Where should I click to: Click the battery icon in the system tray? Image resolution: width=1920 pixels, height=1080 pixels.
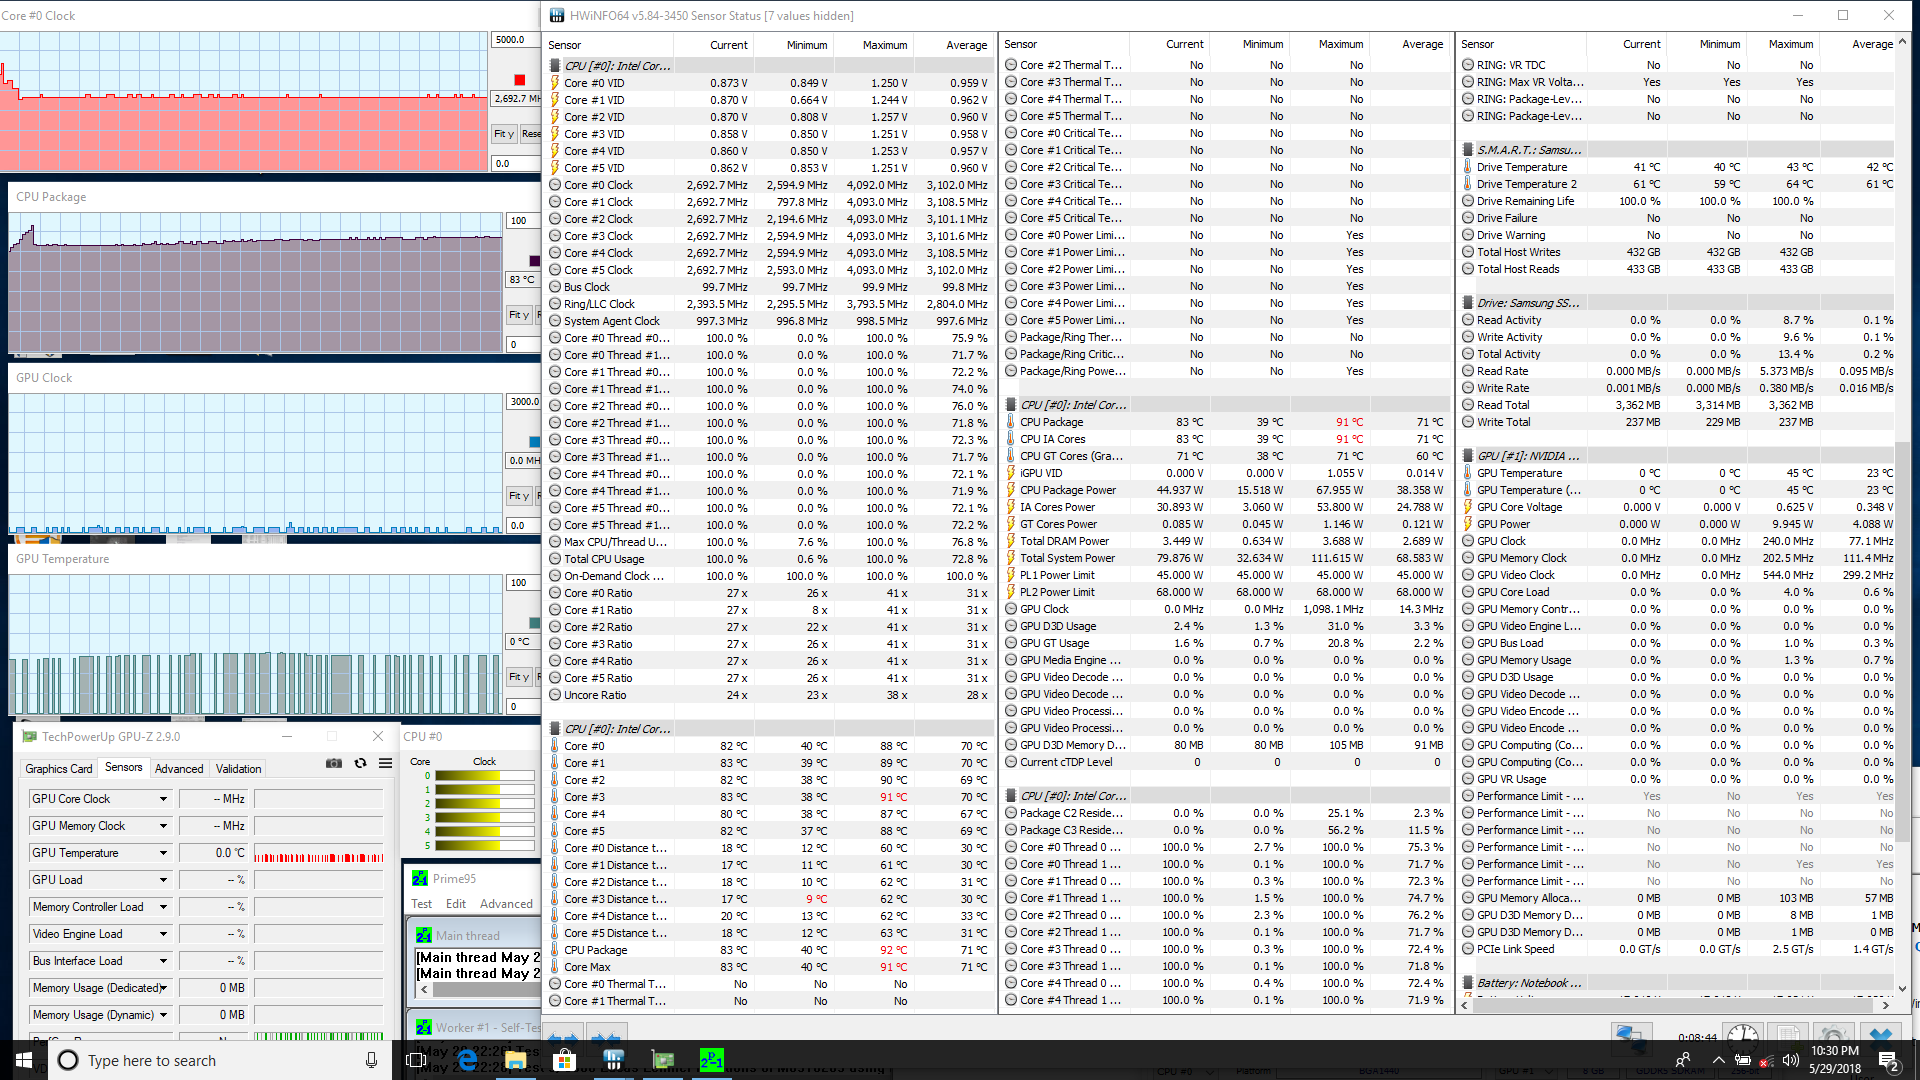(x=1743, y=1060)
